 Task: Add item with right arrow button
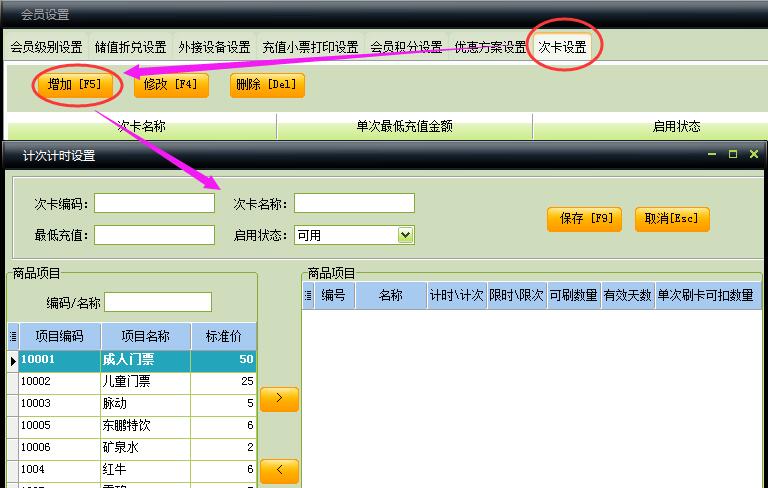(x=279, y=399)
